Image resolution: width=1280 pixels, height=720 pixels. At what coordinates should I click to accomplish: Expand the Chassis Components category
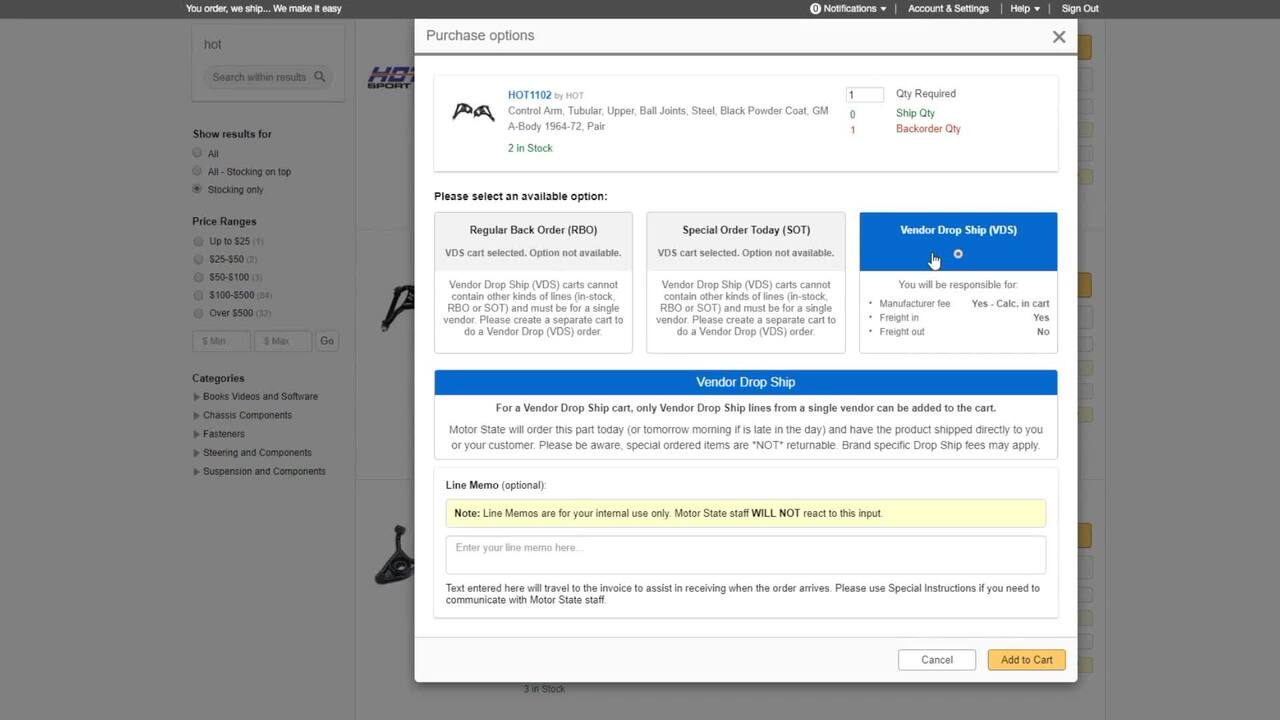(196, 415)
